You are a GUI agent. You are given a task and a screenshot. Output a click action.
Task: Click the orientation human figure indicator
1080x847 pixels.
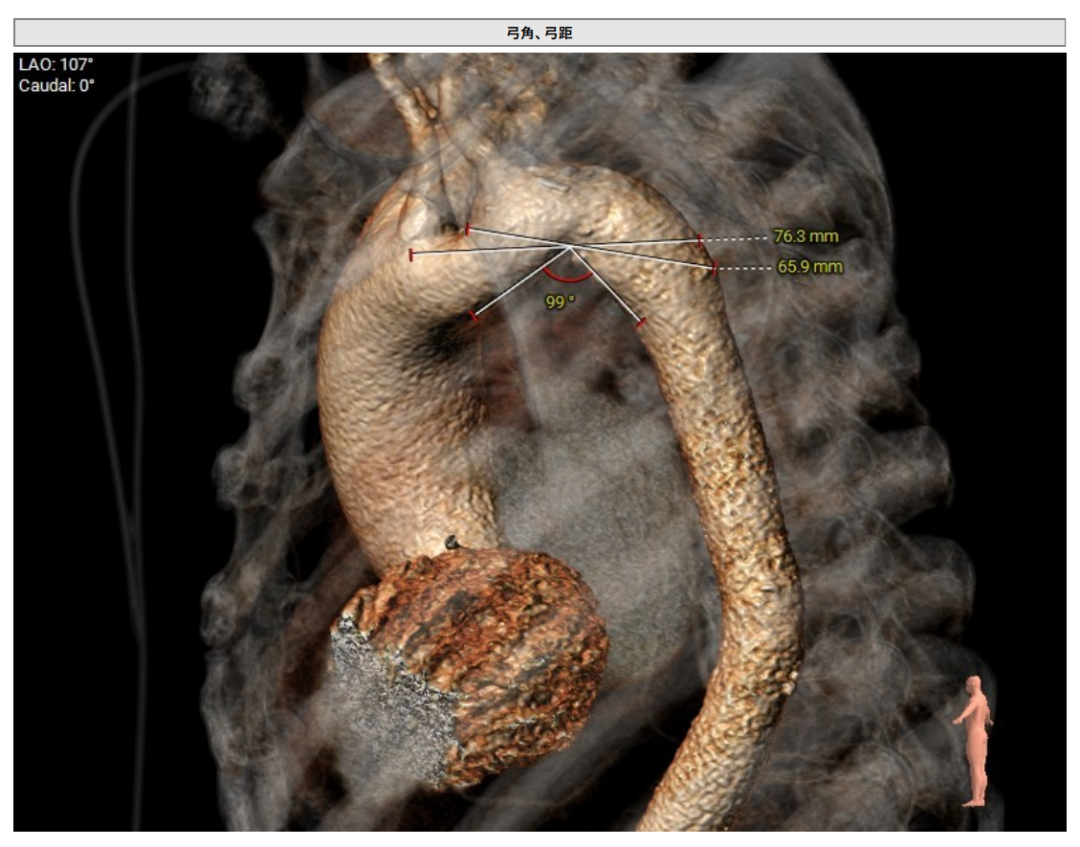(973, 740)
